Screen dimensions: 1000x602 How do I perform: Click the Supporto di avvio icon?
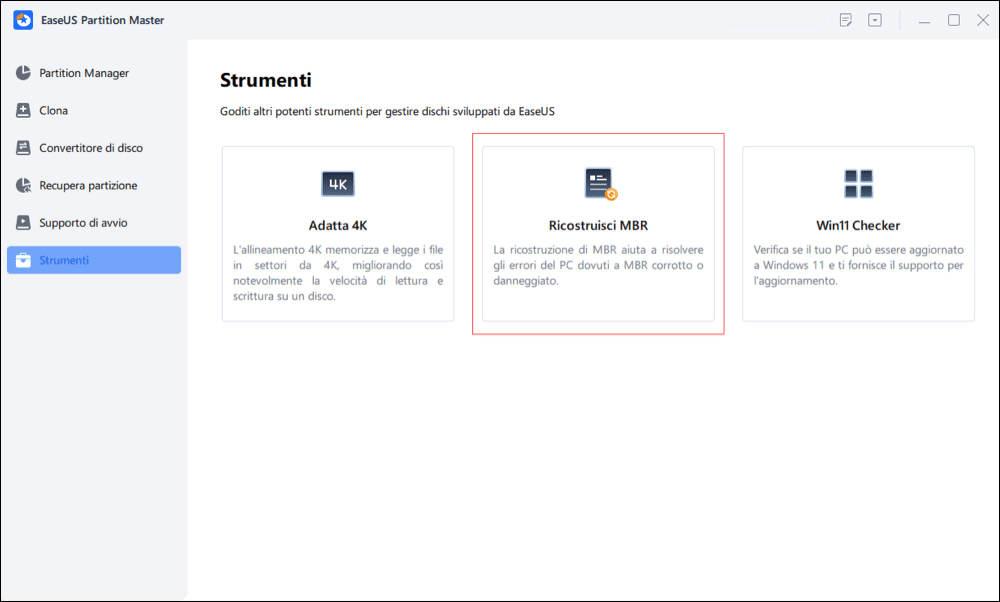click(x=23, y=223)
